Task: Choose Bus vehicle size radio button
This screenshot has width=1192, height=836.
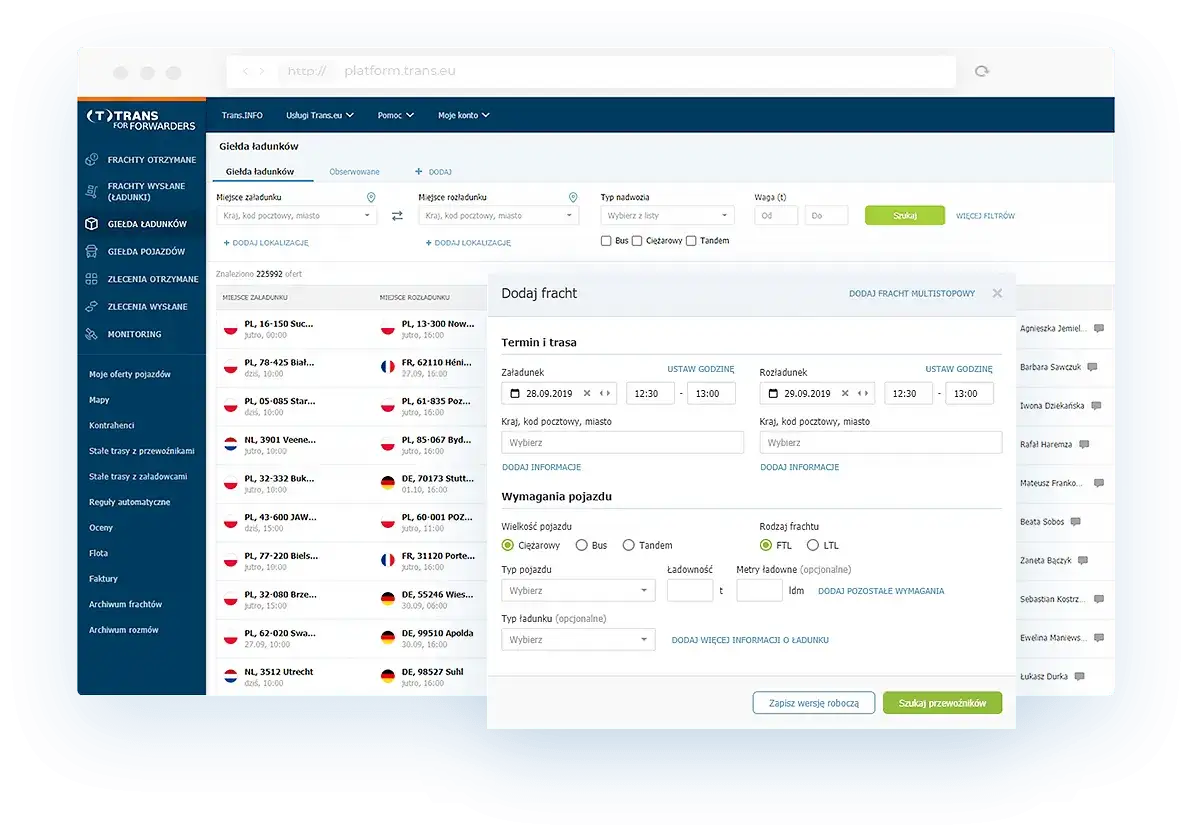Action: (x=582, y=546)
